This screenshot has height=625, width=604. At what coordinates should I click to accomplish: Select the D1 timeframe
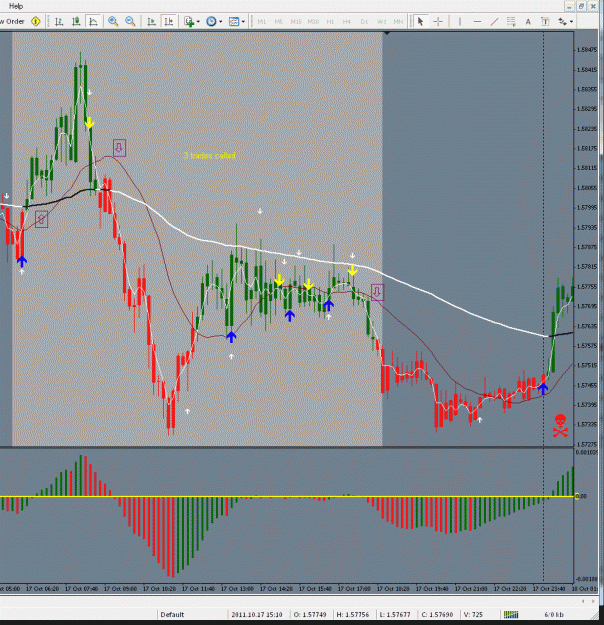click(x=364, y=22)
